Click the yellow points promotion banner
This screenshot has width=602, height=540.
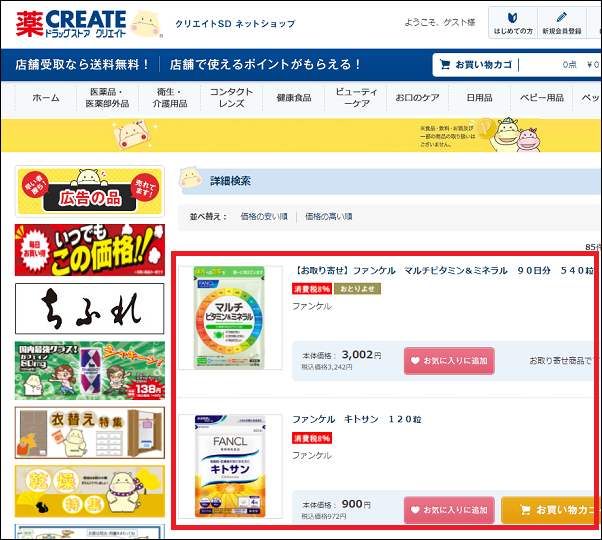pyautogui.click(x=301, y=135)
